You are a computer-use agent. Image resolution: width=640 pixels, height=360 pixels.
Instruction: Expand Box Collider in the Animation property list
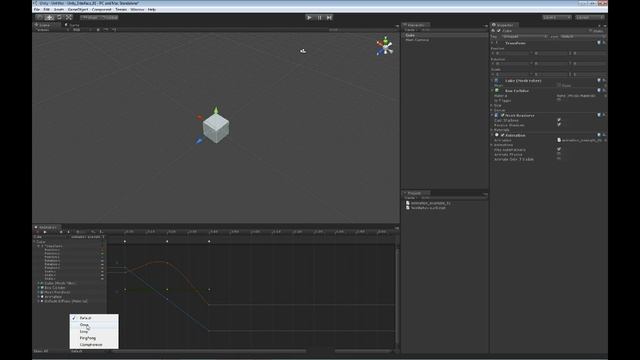coord(39,288)
